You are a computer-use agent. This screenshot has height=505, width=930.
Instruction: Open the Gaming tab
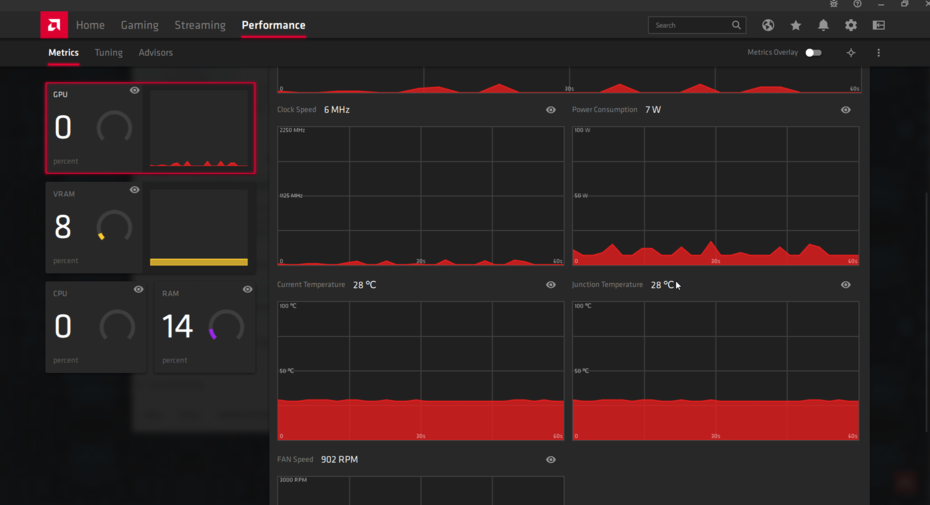[139, 25]
